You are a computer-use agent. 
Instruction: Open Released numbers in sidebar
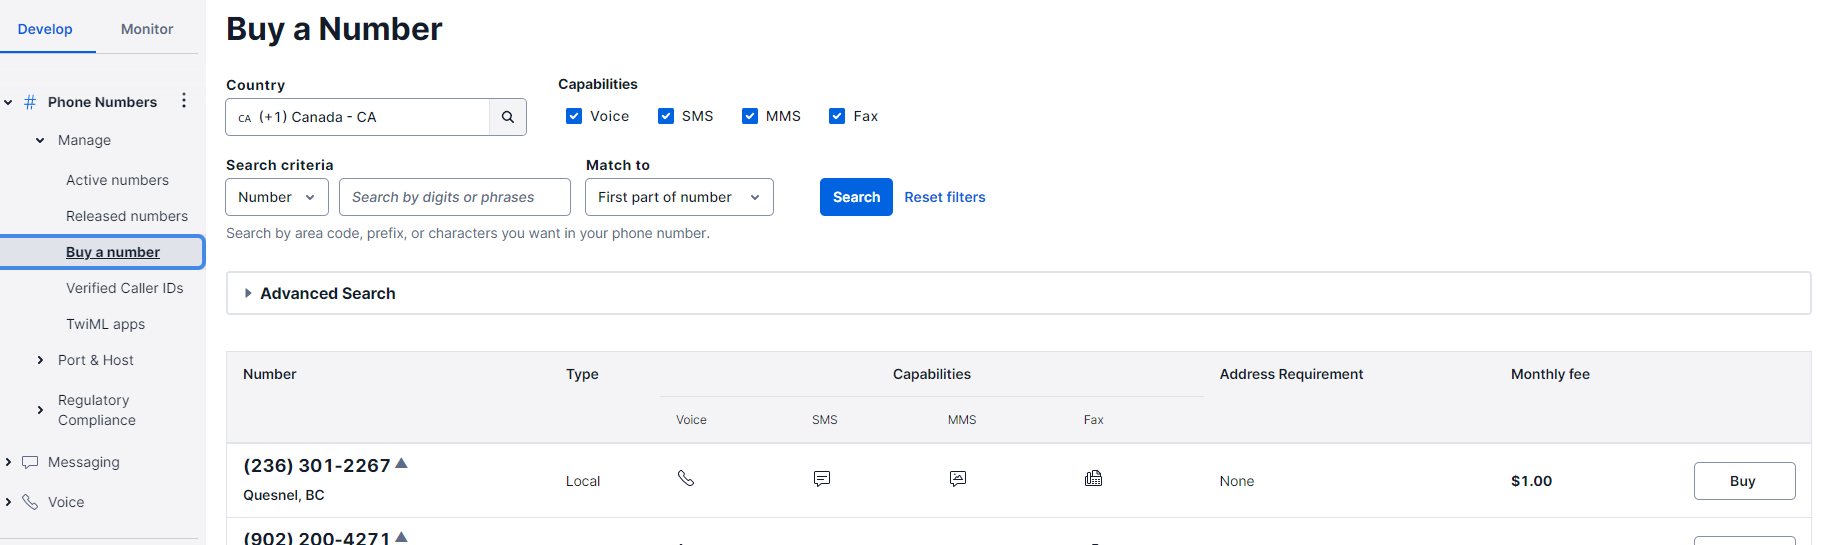pos(127,216)
